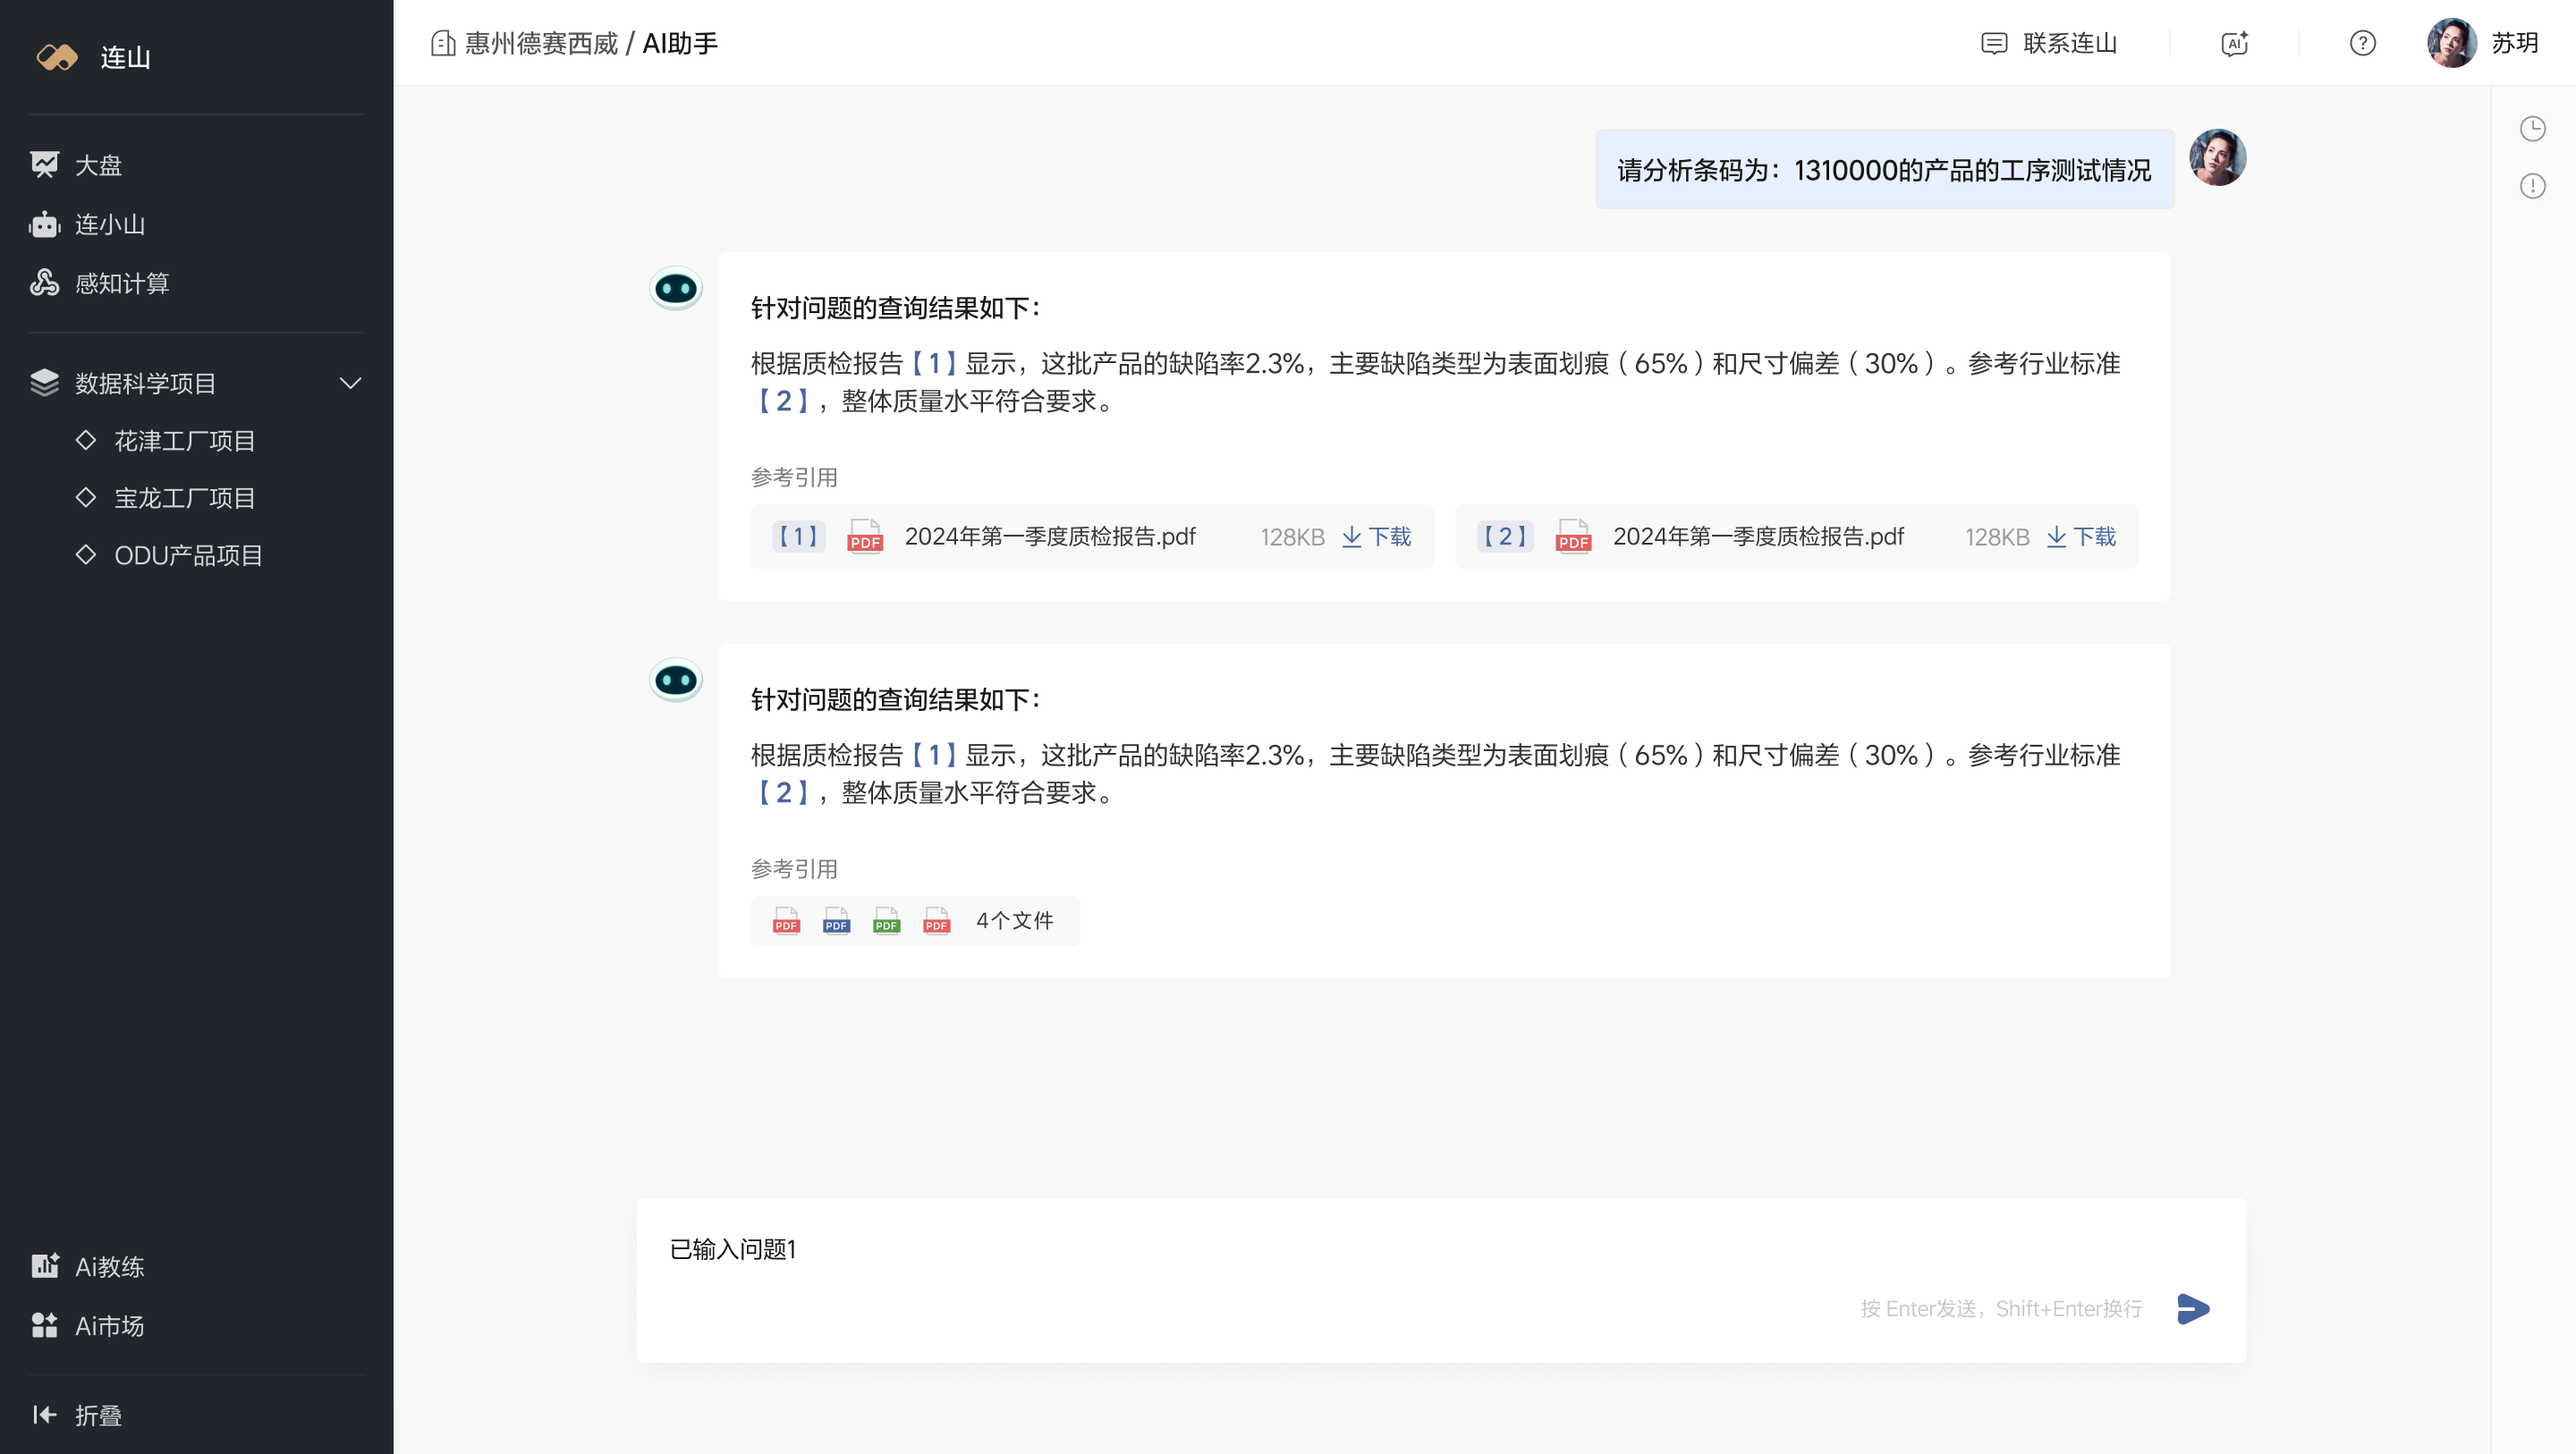
Task: Click the green PDF icon in 4个文件 group
Action: tap(887, 921)
